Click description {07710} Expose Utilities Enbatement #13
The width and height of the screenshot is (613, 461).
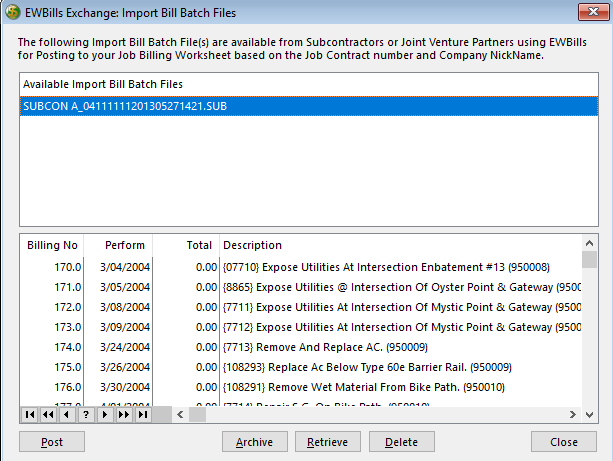(x=386, y=267)
